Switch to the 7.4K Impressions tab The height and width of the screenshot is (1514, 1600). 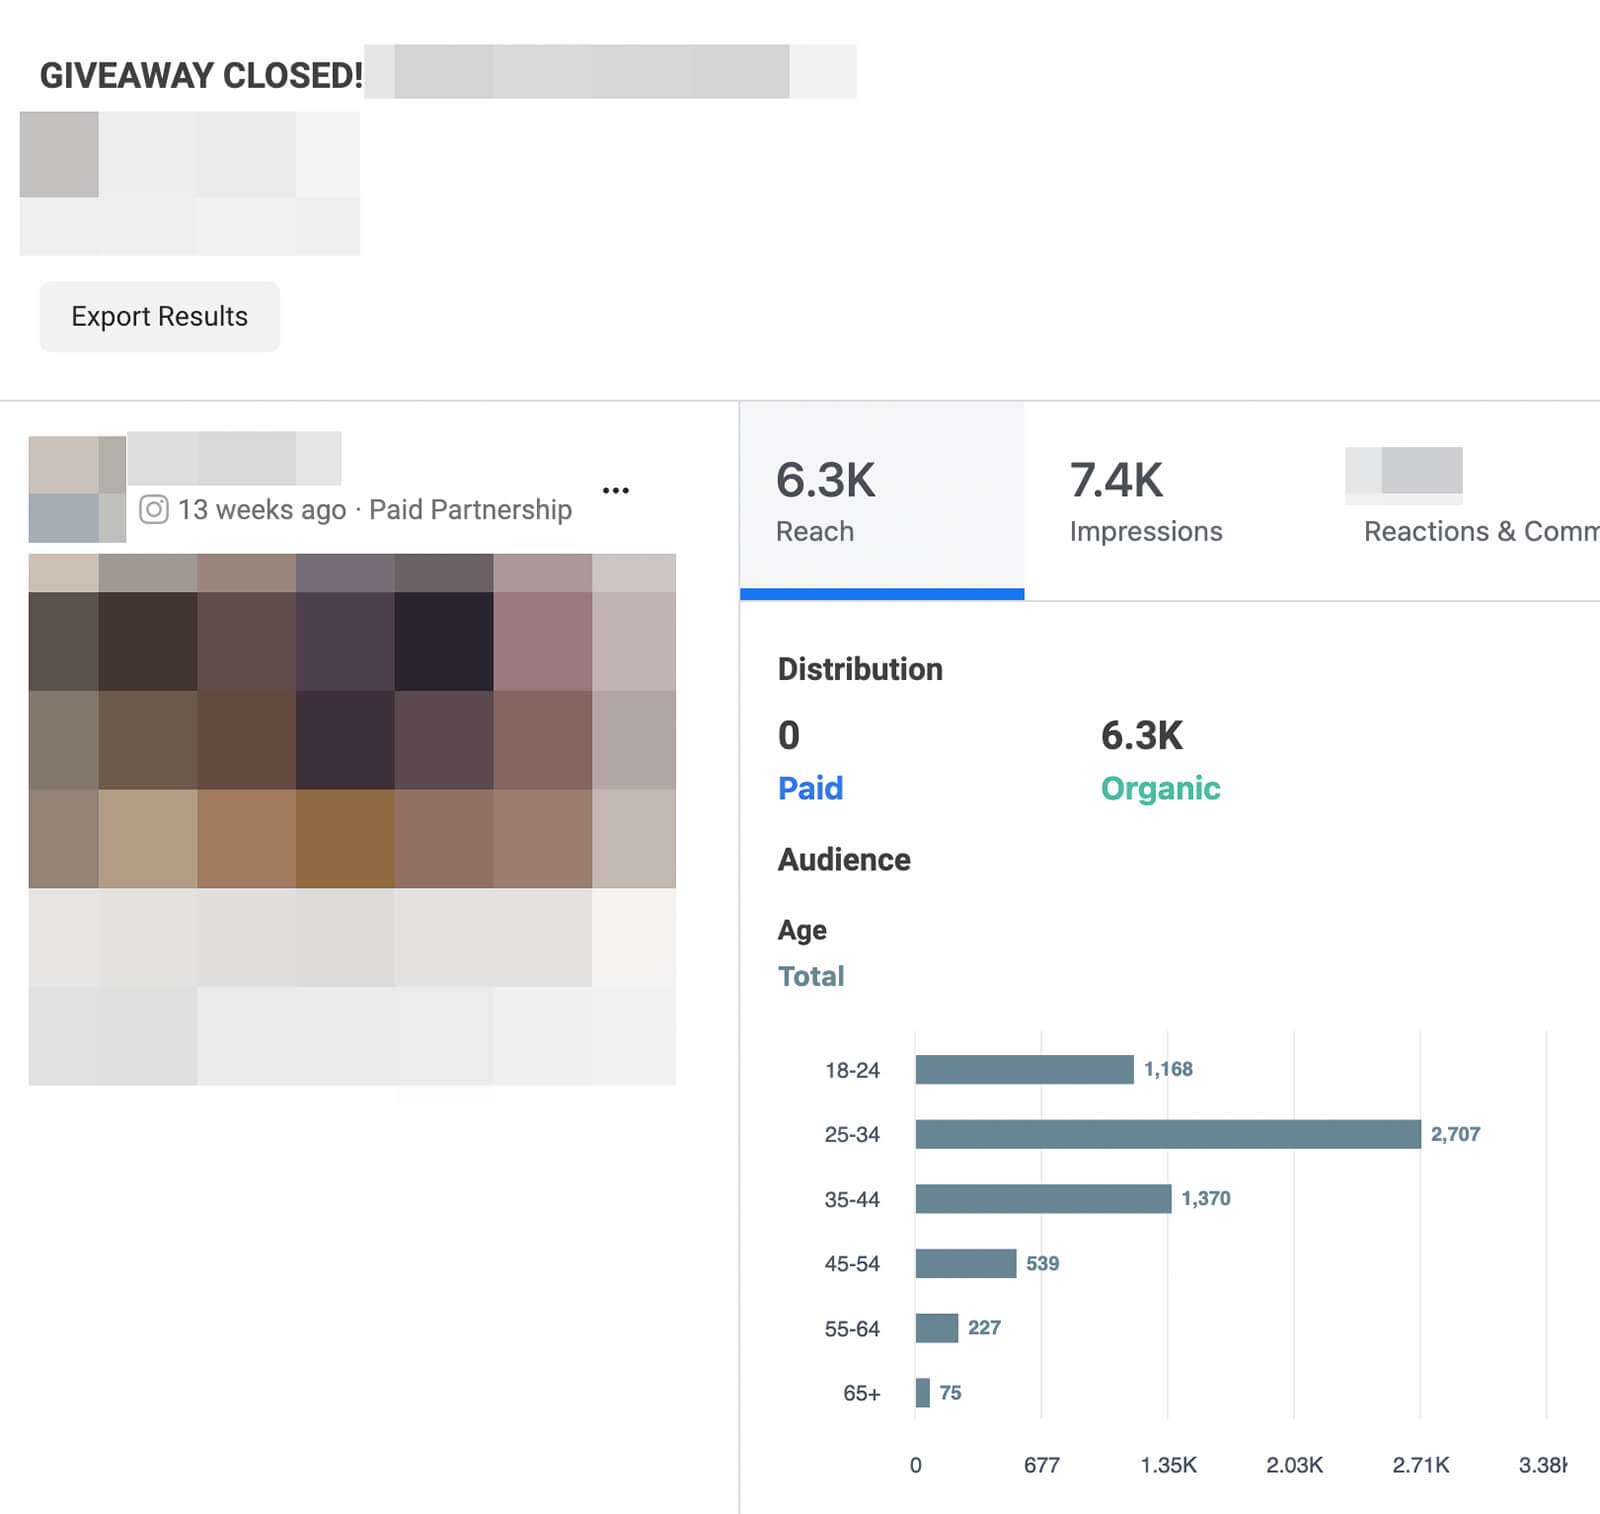[x=1145, y=501]
